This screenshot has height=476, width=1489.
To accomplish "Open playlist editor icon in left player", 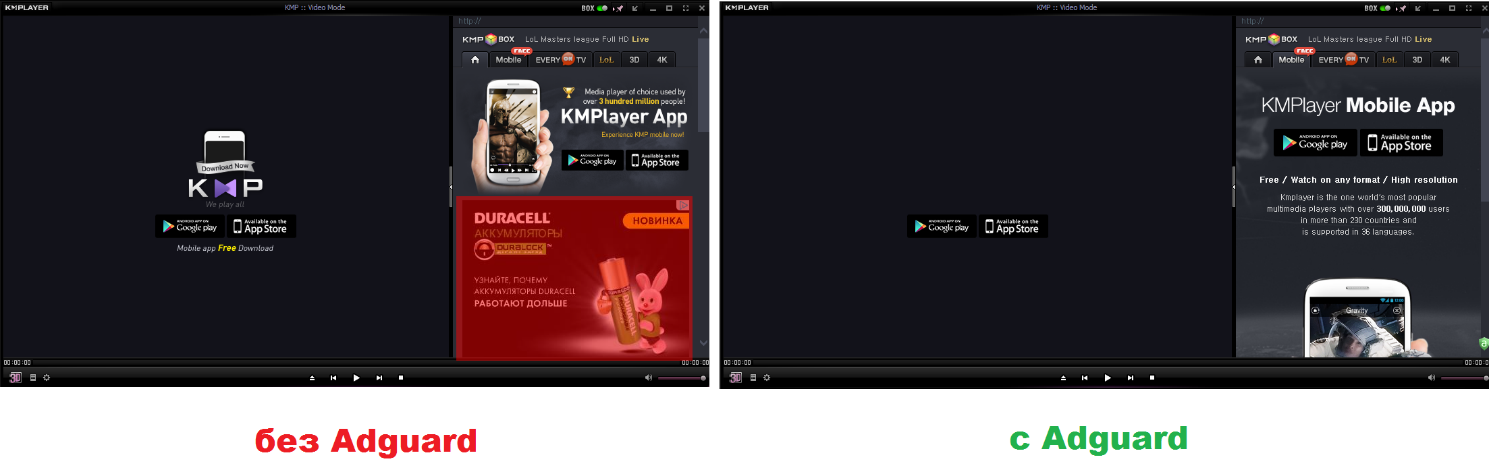I will click(x=33, y=377).
